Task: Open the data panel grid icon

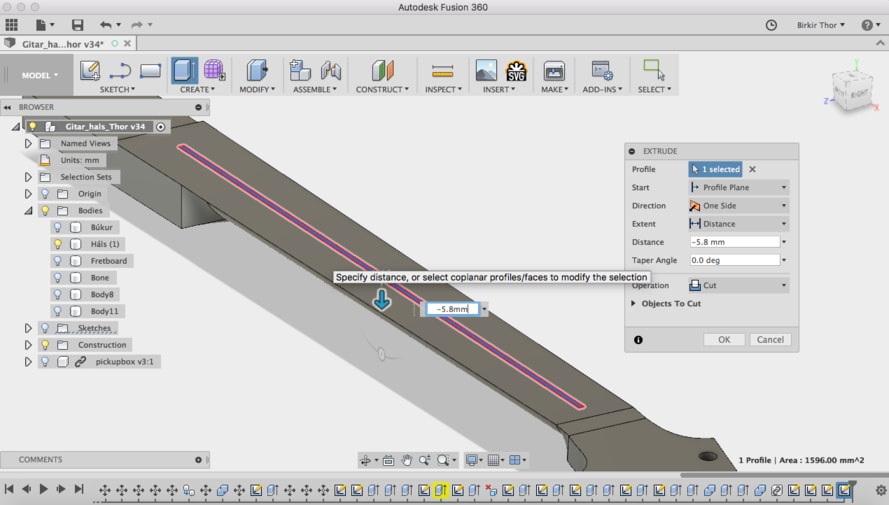Action: [11, 24]
